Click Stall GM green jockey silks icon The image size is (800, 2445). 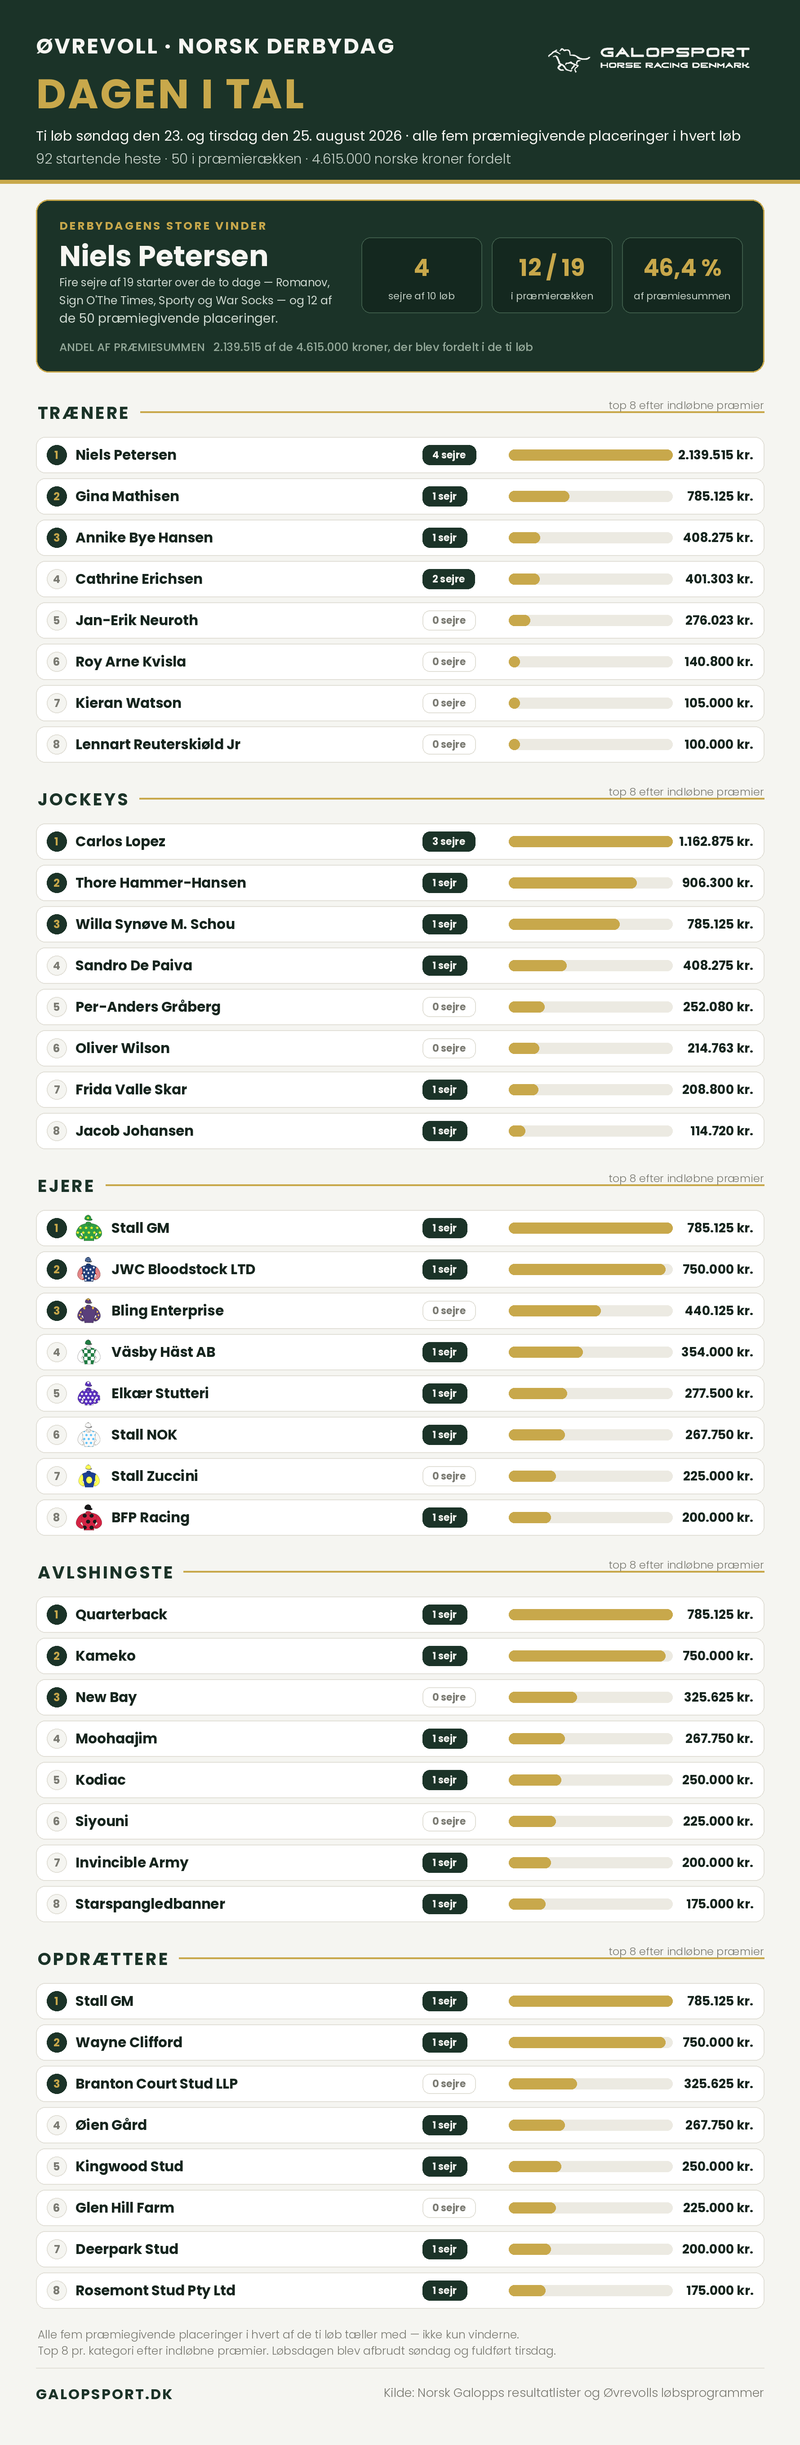[x=89, y=1228]
